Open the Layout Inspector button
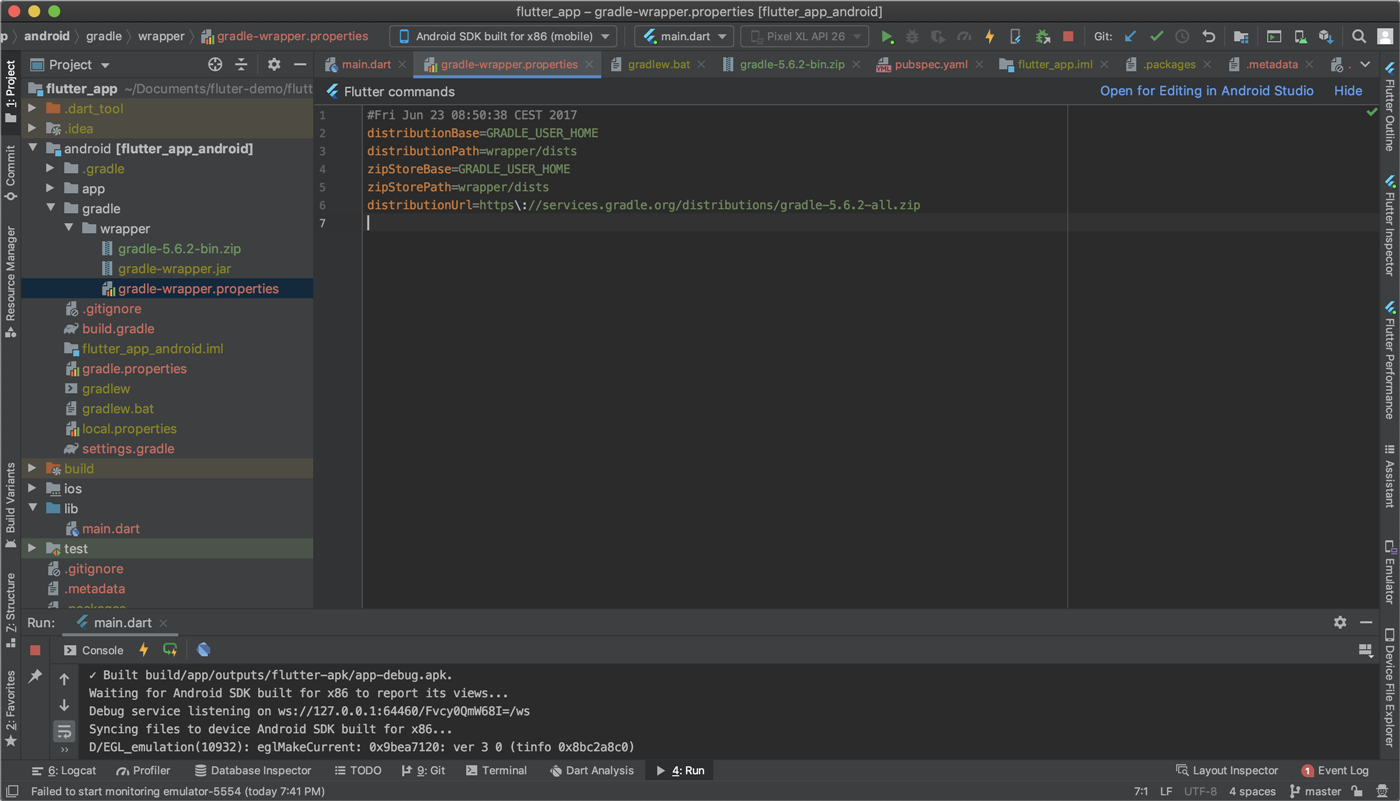This screenshot has width=1400, height=801. click(x=1227, y=770)
